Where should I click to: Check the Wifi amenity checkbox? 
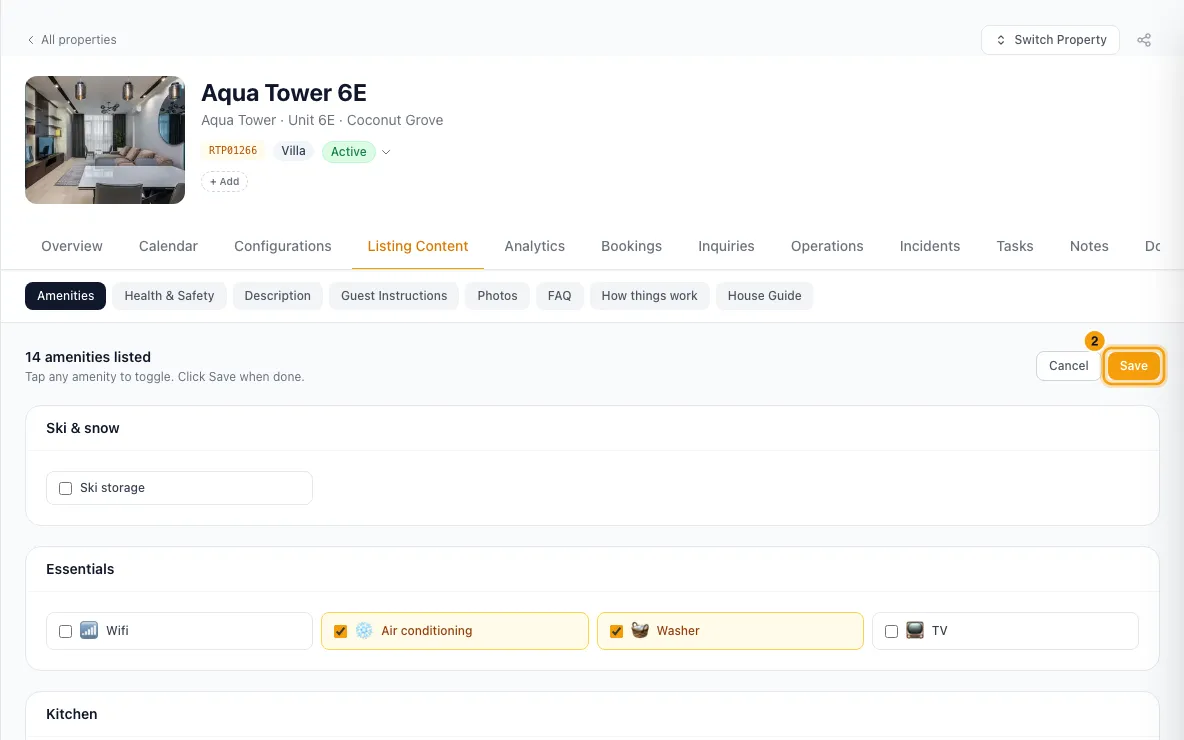click(66, 631)
